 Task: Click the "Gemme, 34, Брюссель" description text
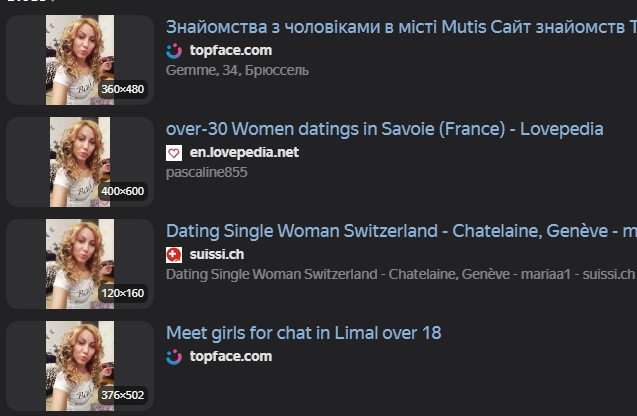click(x=237, y=70)
